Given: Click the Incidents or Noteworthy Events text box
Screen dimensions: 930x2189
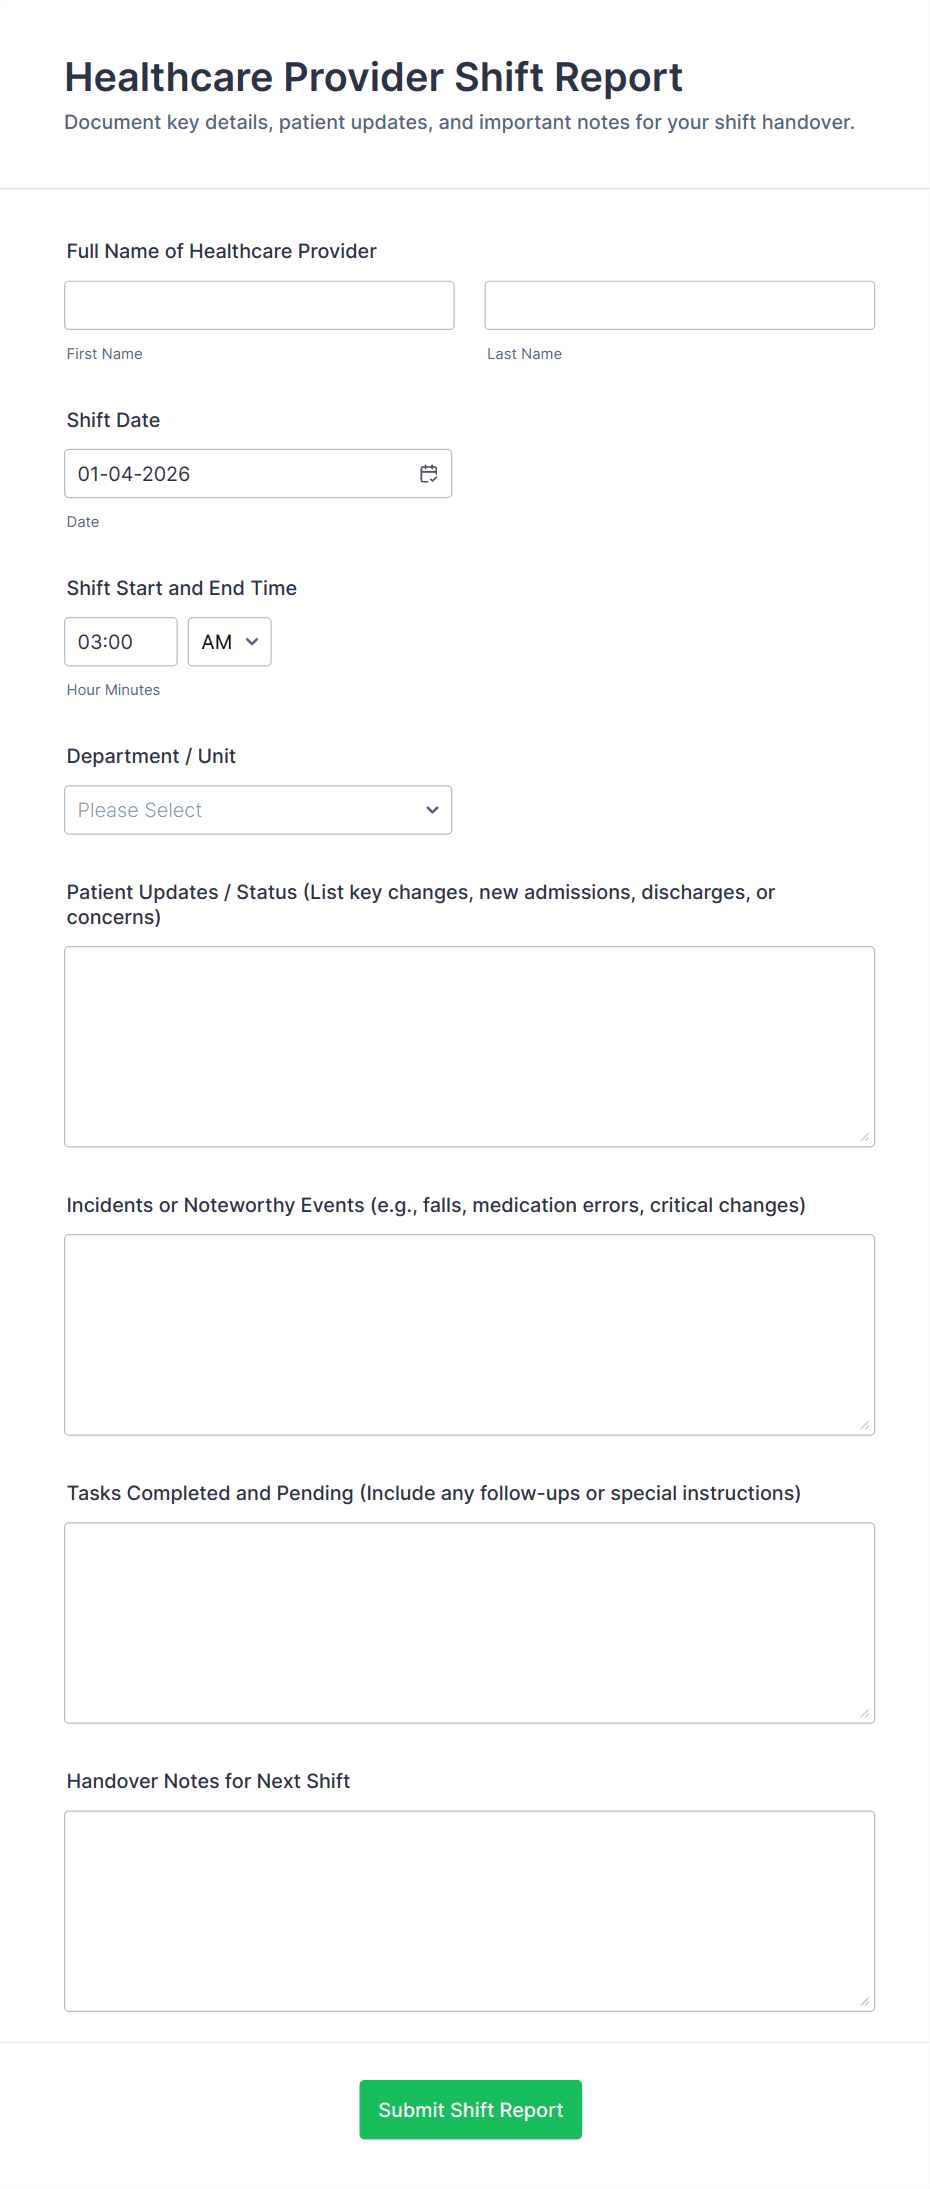Looking at the screenshot, I should point(469,1334).
